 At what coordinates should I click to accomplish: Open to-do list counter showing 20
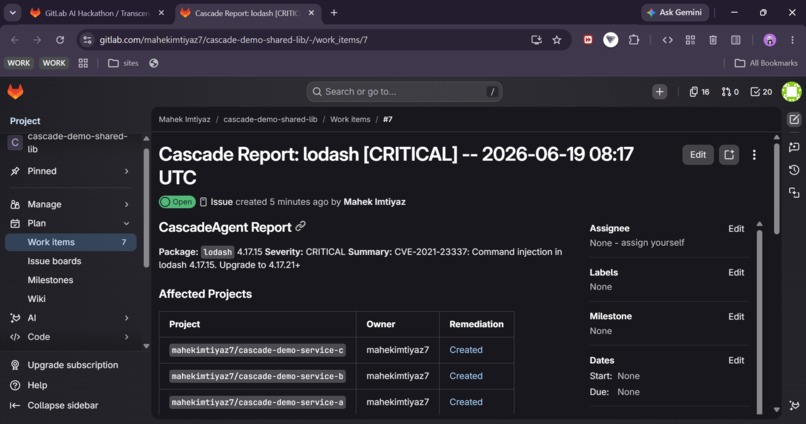point(761,92)
